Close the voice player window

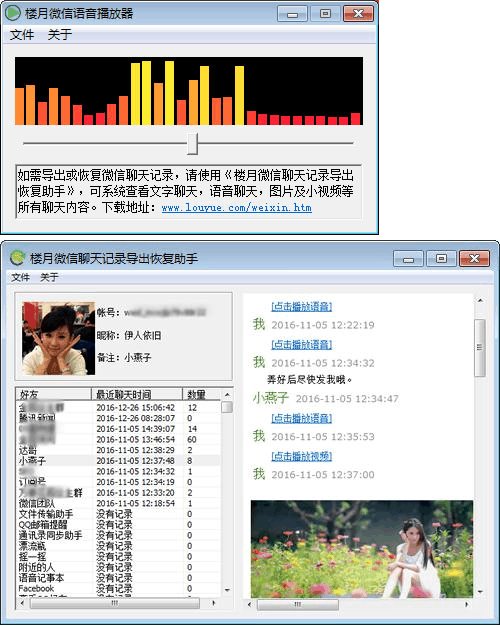pos(358,14)
